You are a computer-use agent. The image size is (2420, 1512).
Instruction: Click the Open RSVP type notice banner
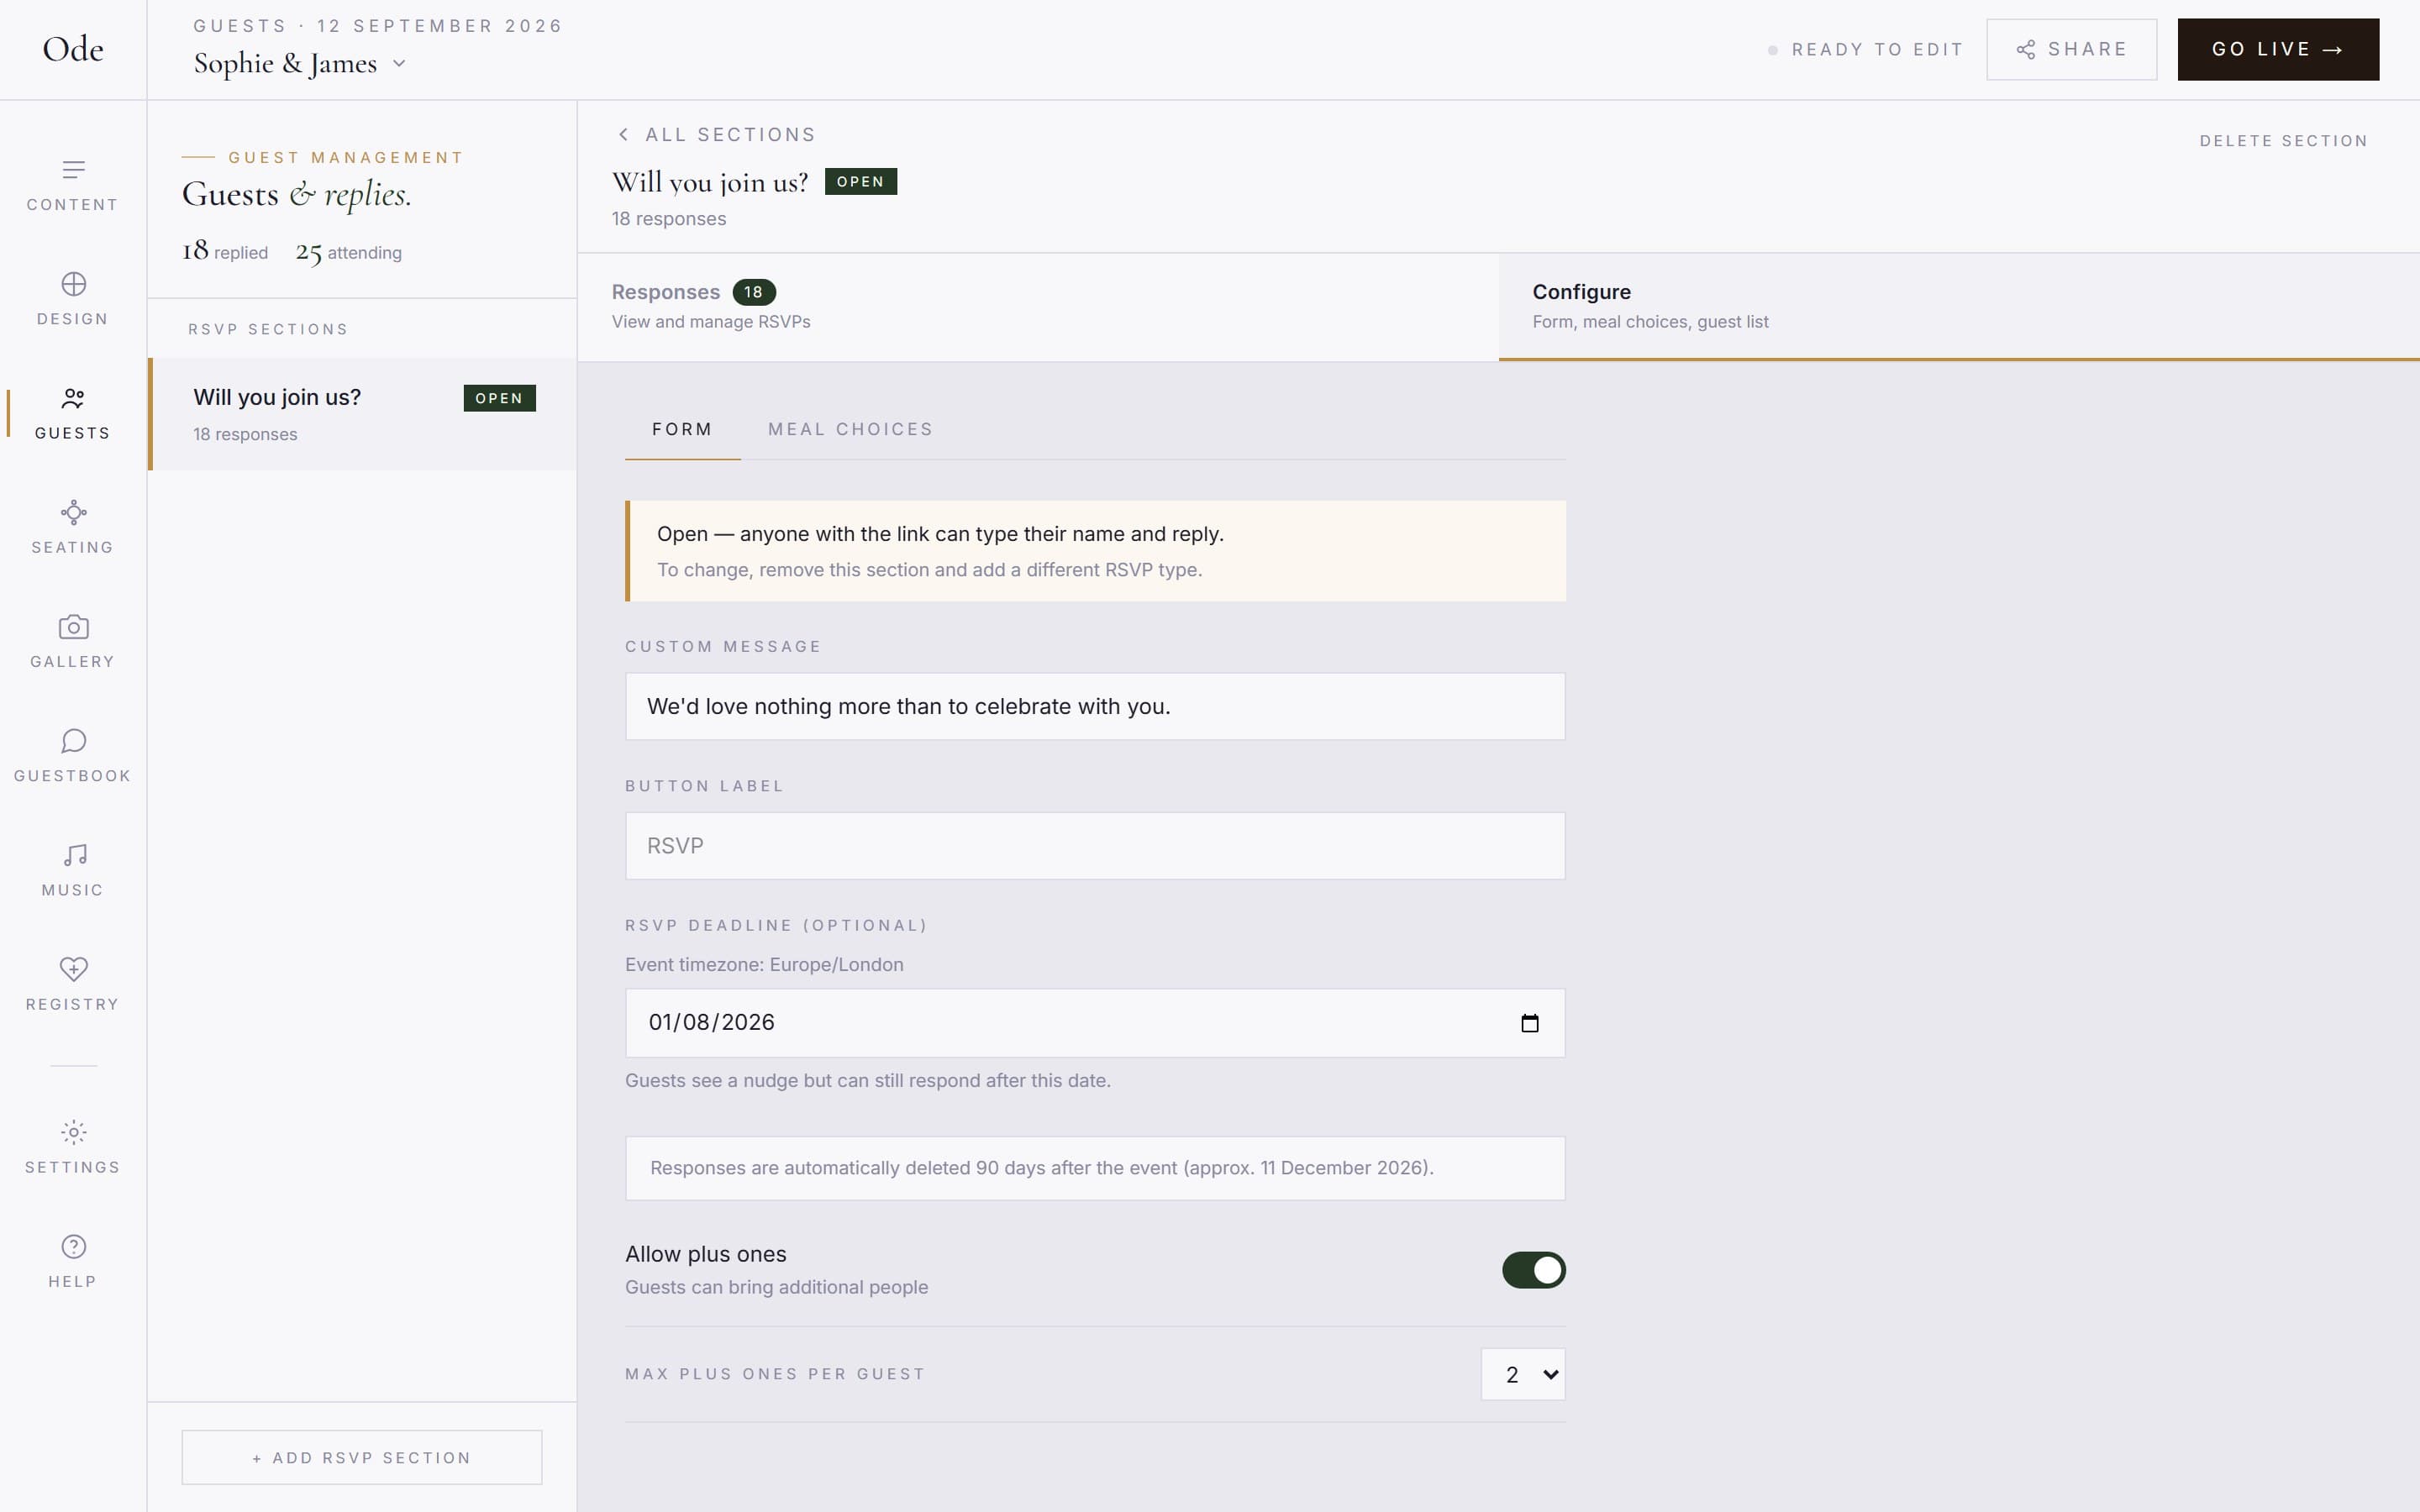1095,551
